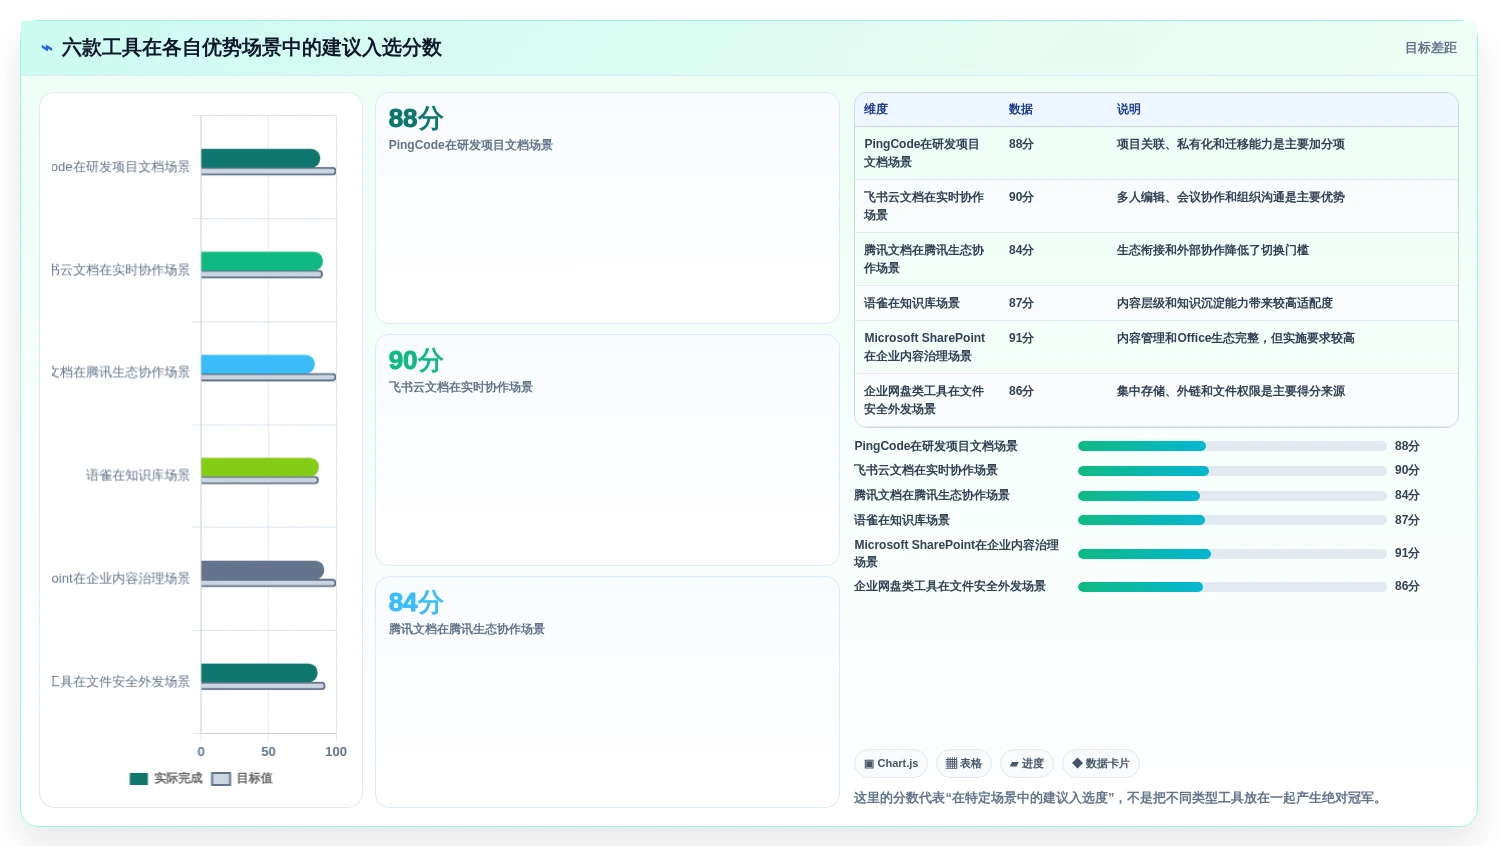Toggle the 目标值 legend entry
1498x846 pixels.
[242, 778]
